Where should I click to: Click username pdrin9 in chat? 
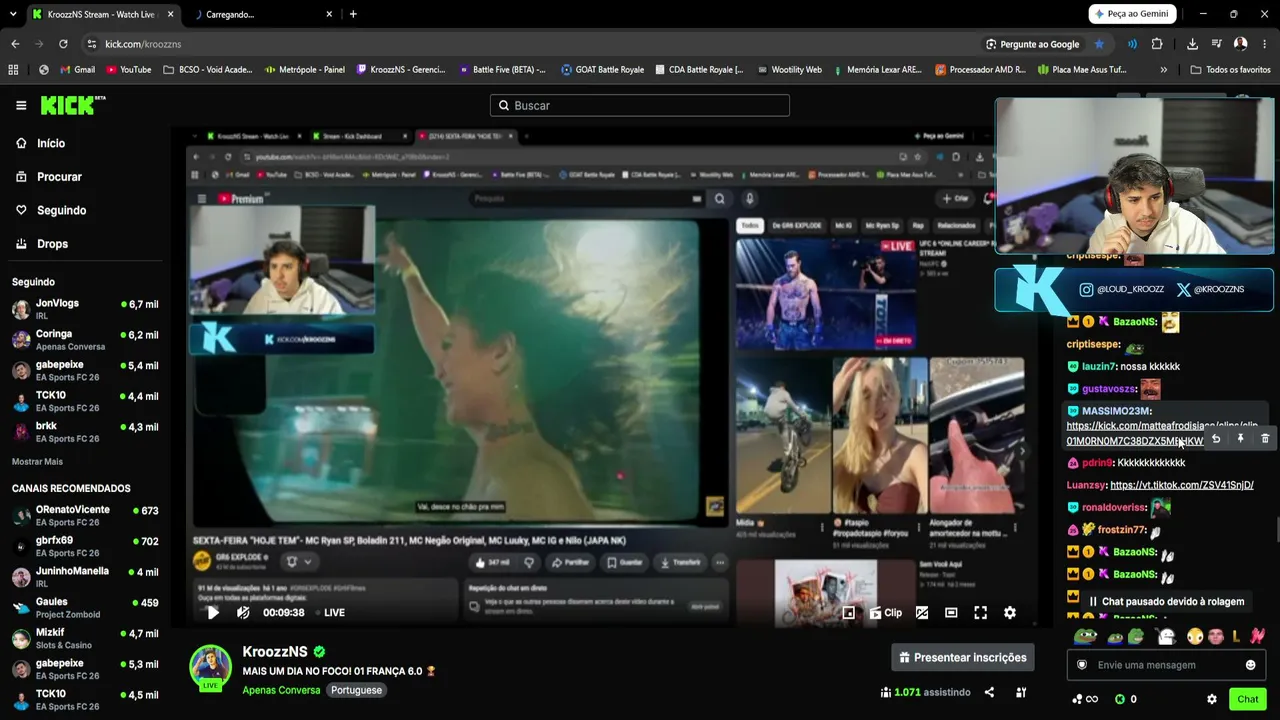coord(1097,463)
